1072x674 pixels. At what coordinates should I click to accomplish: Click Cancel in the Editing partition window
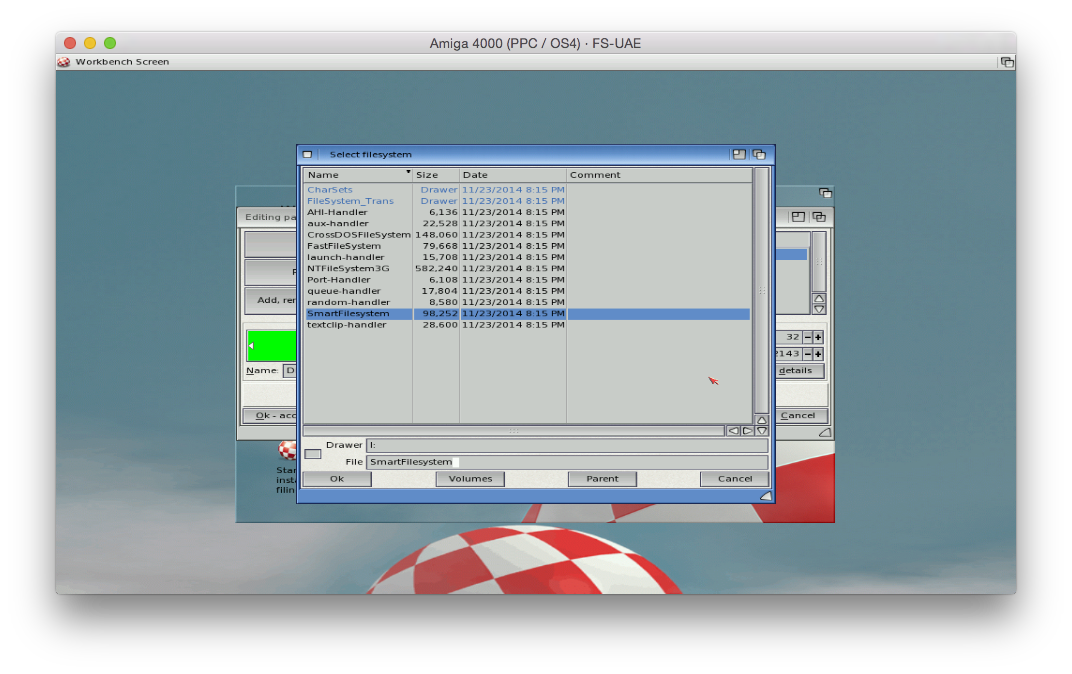tap(799, 416)
